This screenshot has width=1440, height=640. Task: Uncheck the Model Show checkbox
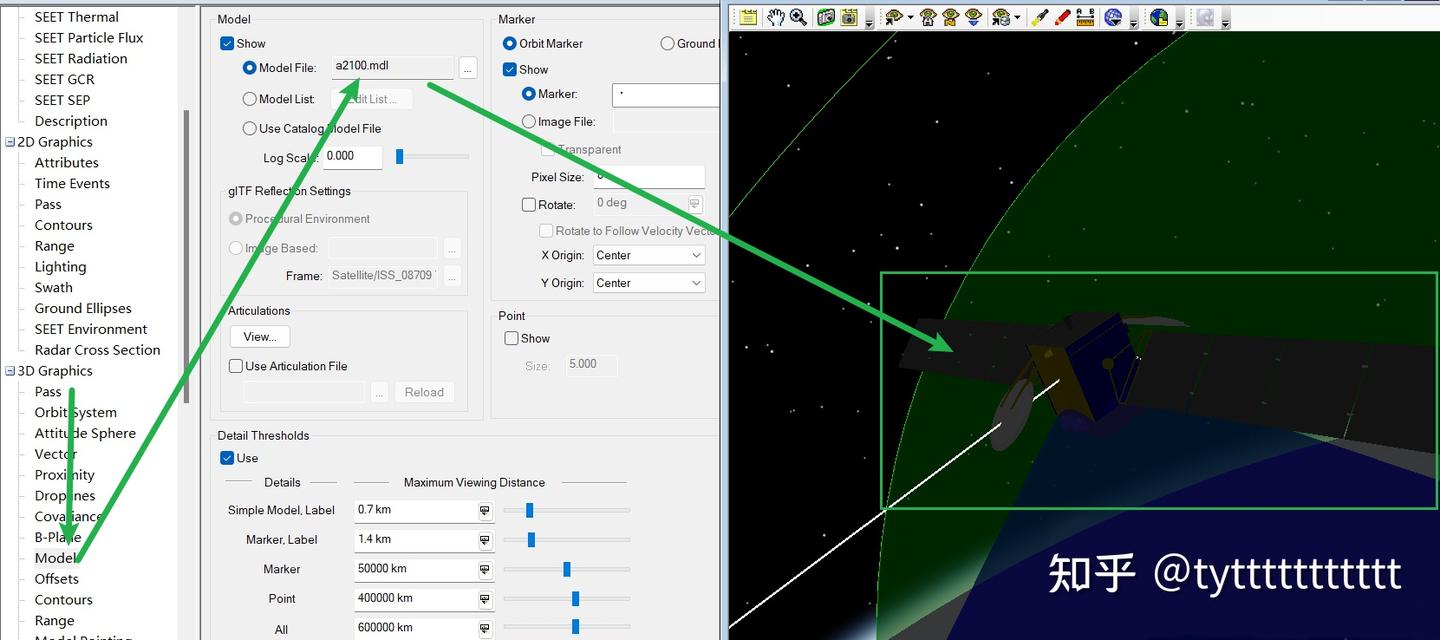(227, 44)
